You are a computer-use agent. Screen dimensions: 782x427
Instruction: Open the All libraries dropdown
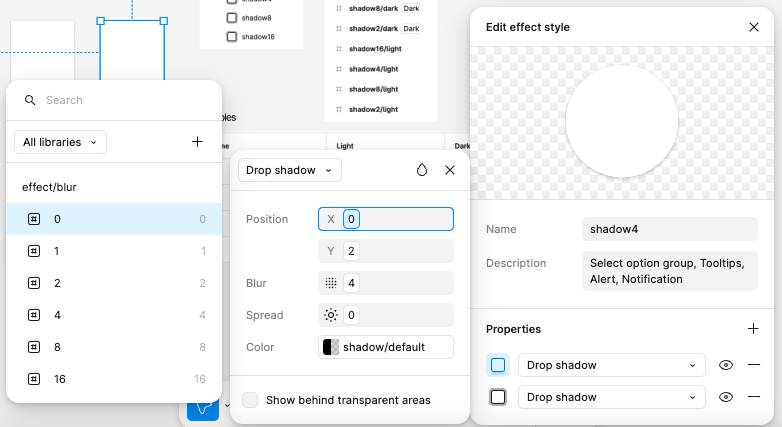(x=60, y=142)
